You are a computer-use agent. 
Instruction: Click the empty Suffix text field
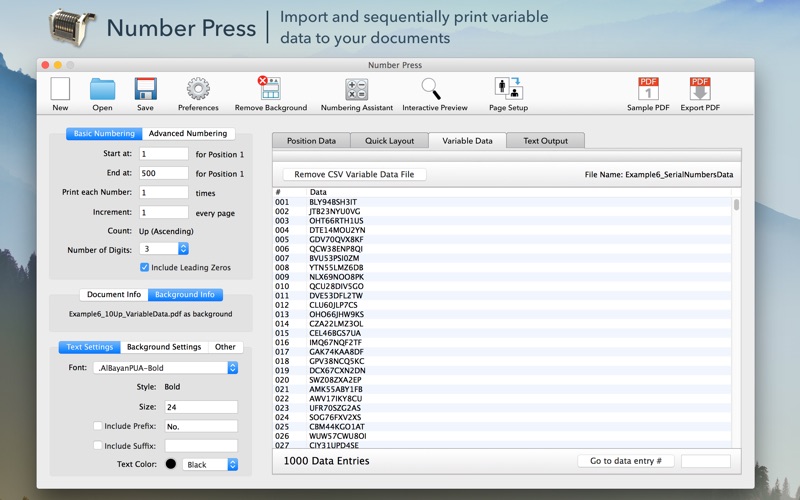(x=201, y=445)
